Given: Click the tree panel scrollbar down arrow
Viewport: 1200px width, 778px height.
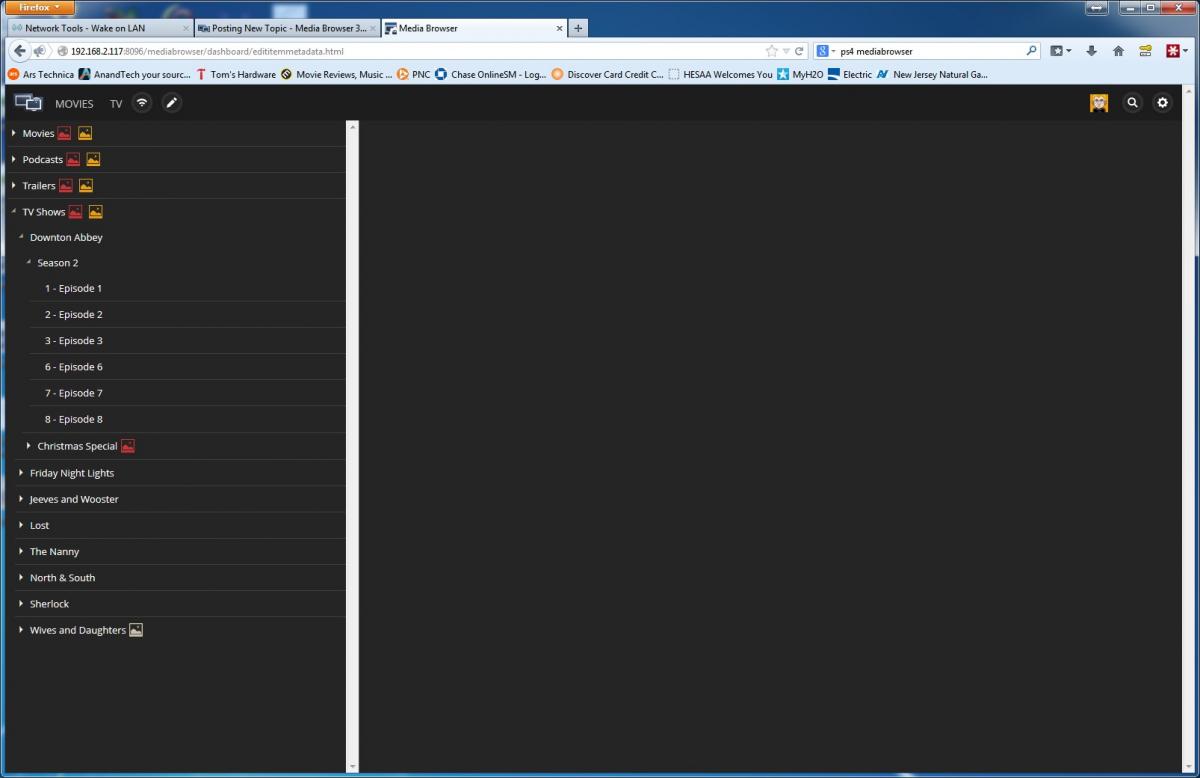Looking at the screenshot, I should click(352, 767).
